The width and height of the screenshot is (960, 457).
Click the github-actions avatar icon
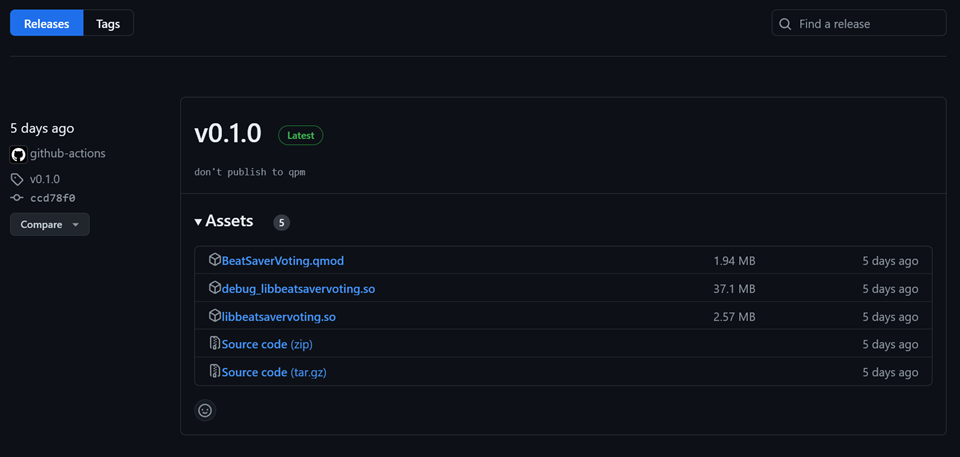click(x=17, y=154)
